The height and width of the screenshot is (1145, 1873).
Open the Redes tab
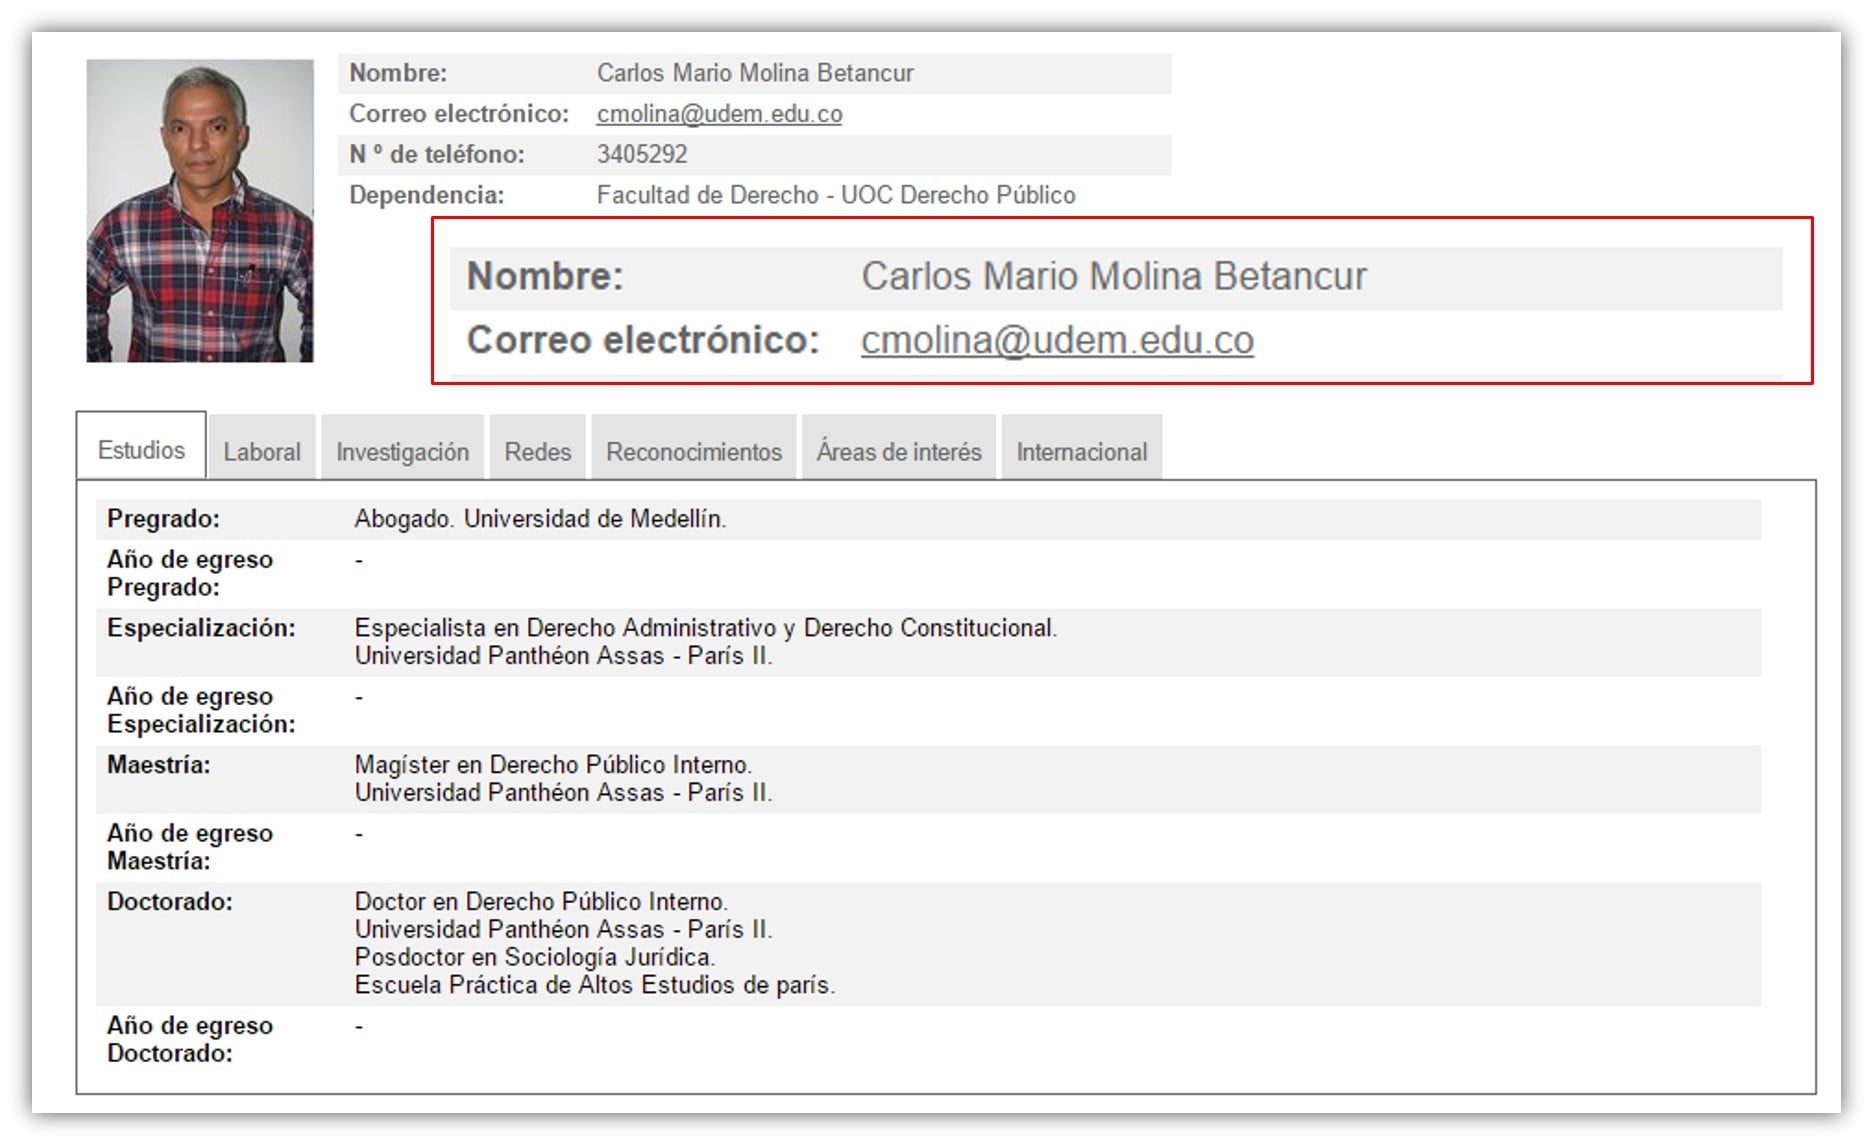click(537, 452)
